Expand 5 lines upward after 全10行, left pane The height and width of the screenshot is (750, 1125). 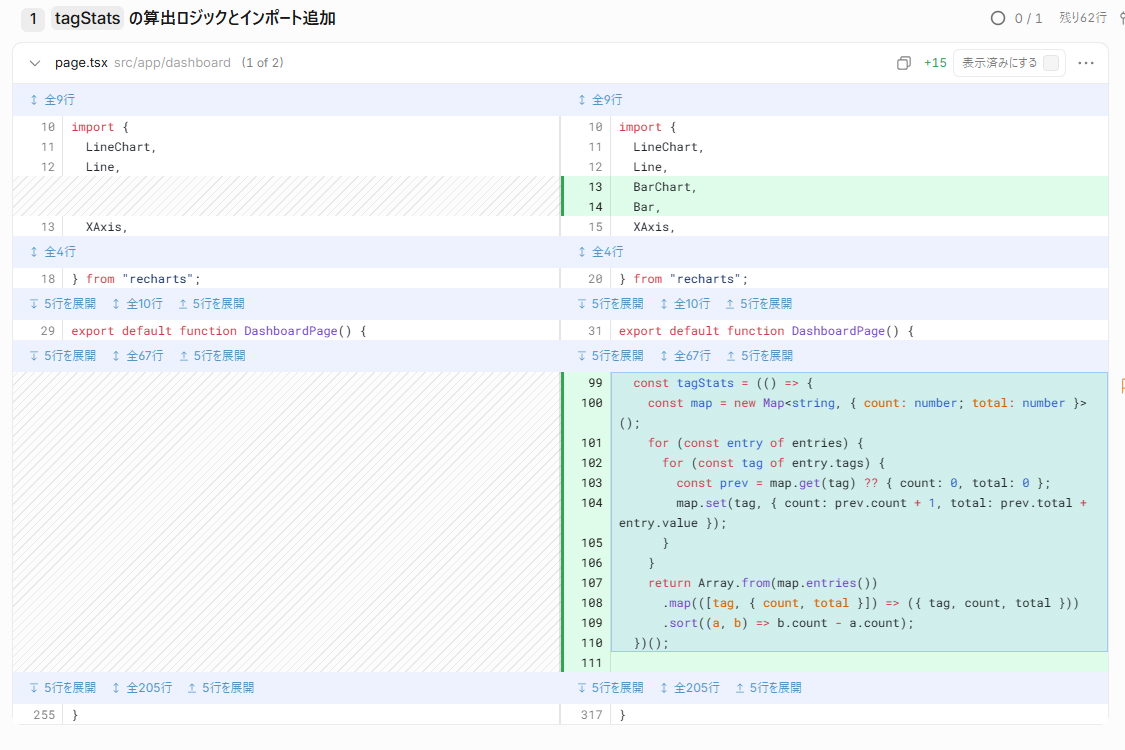(211, 304)
